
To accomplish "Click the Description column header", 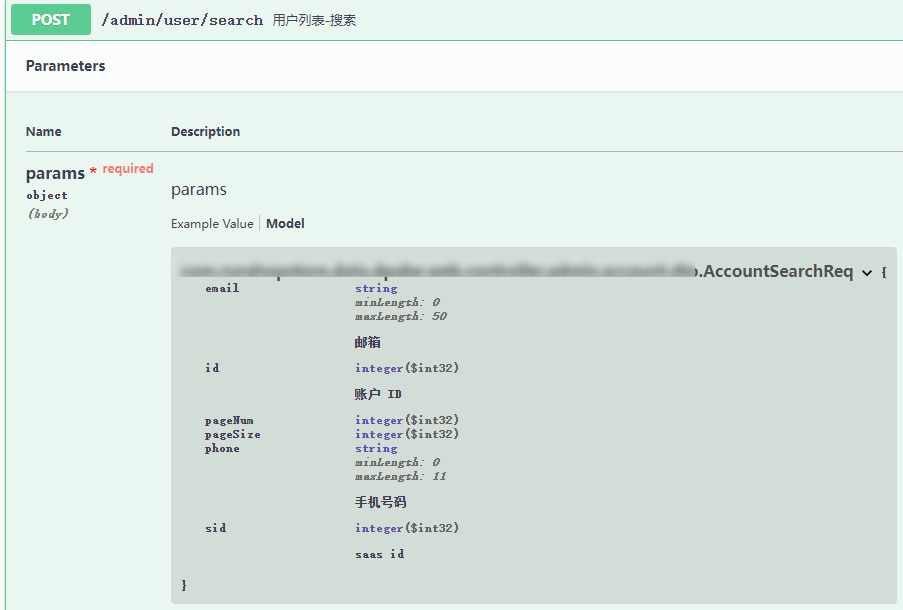I will [x=205, y=132].
